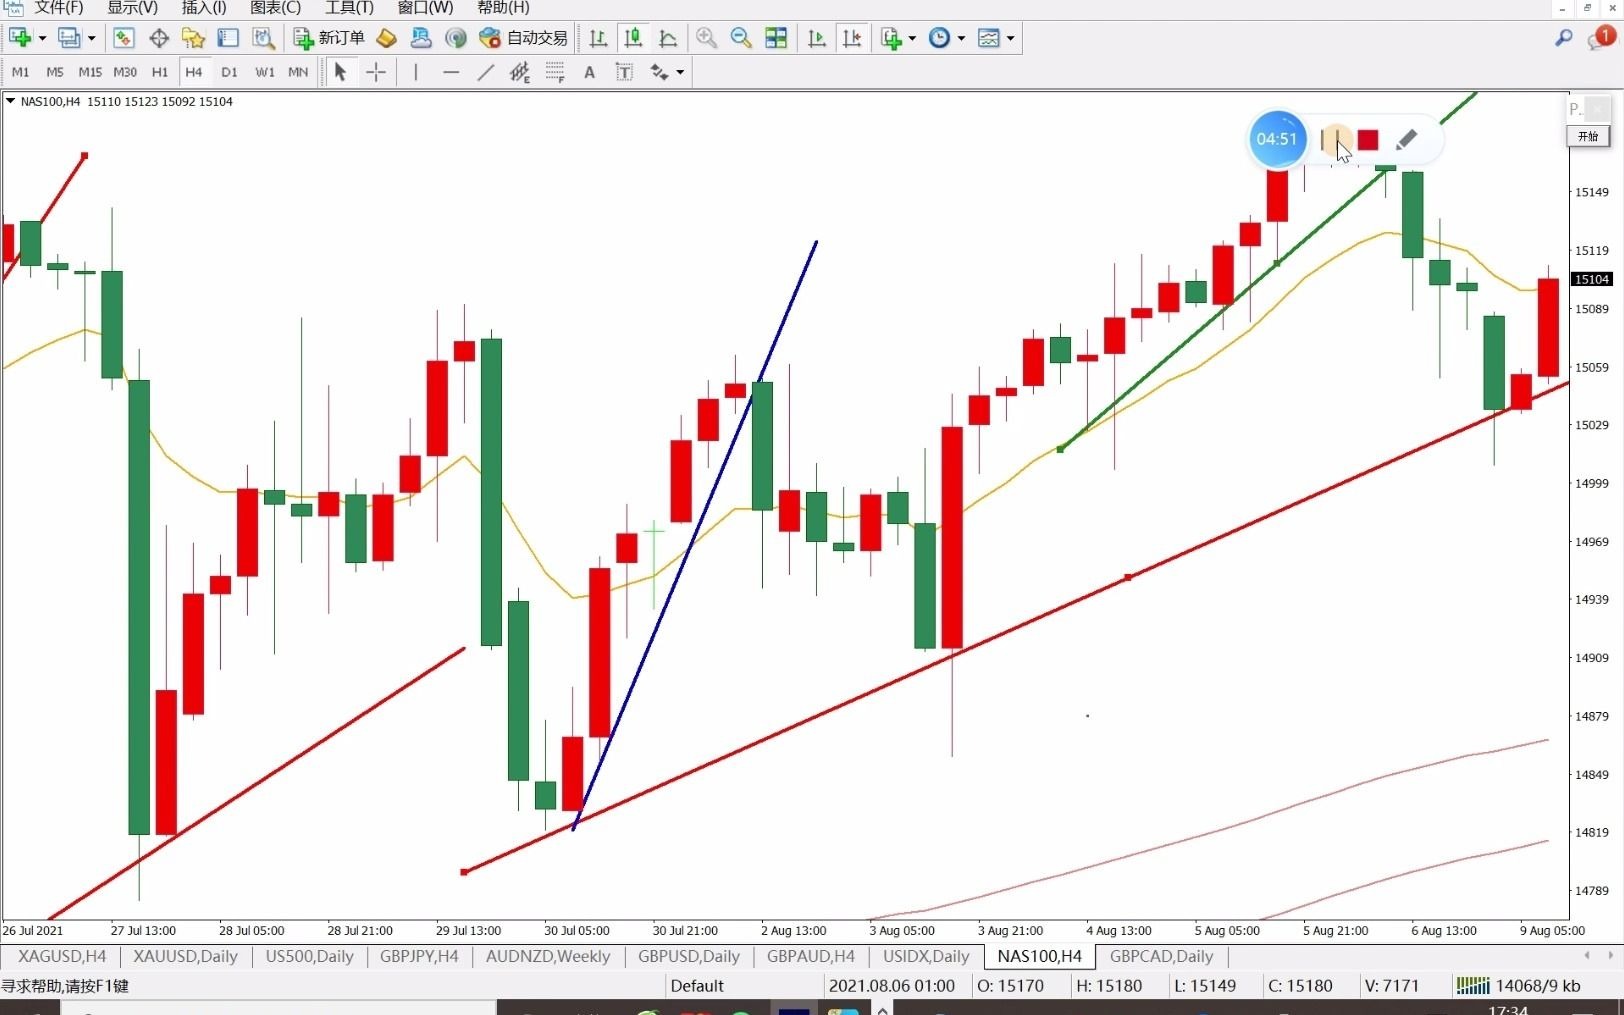Switch chart to candlestick mode
The width and height of the screenshot is (1624, 1015).
tap(633, 38)
